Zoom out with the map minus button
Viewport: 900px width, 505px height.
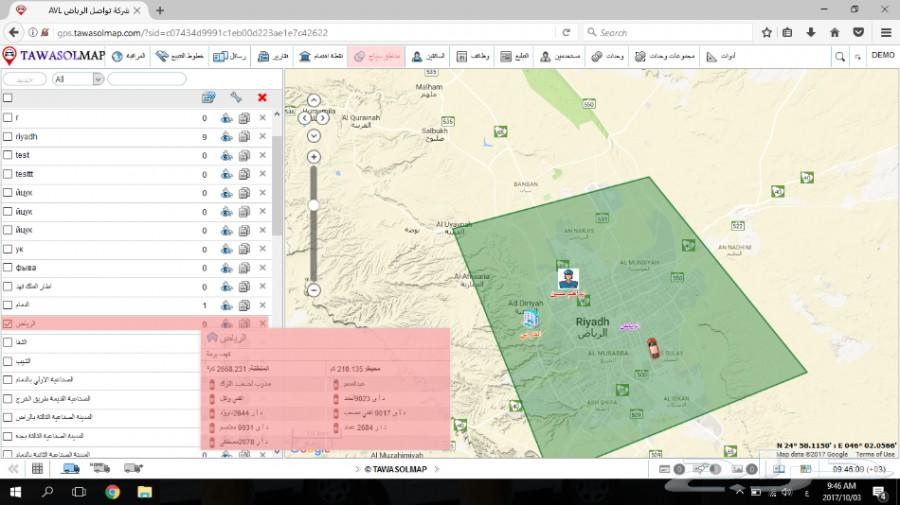[313, 290]
